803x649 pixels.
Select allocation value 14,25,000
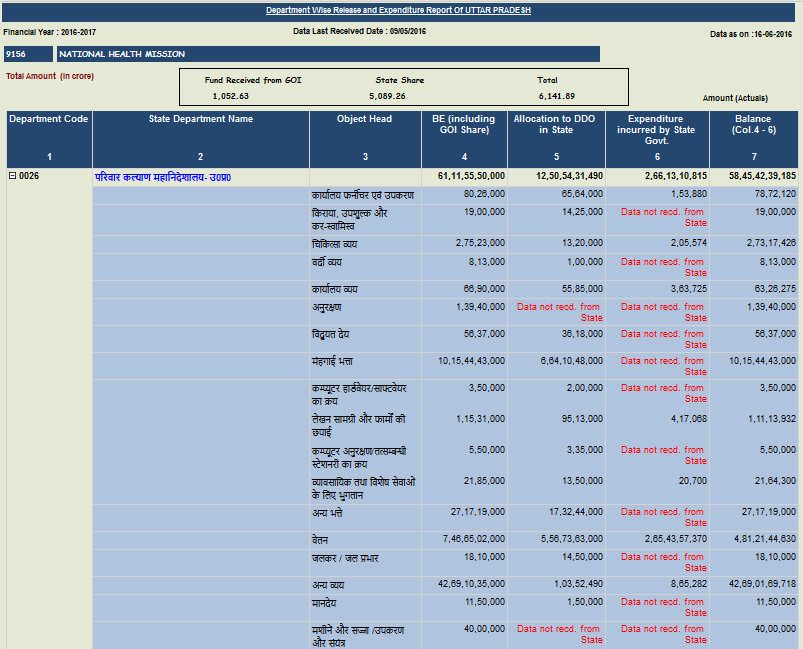coord(582,212)
